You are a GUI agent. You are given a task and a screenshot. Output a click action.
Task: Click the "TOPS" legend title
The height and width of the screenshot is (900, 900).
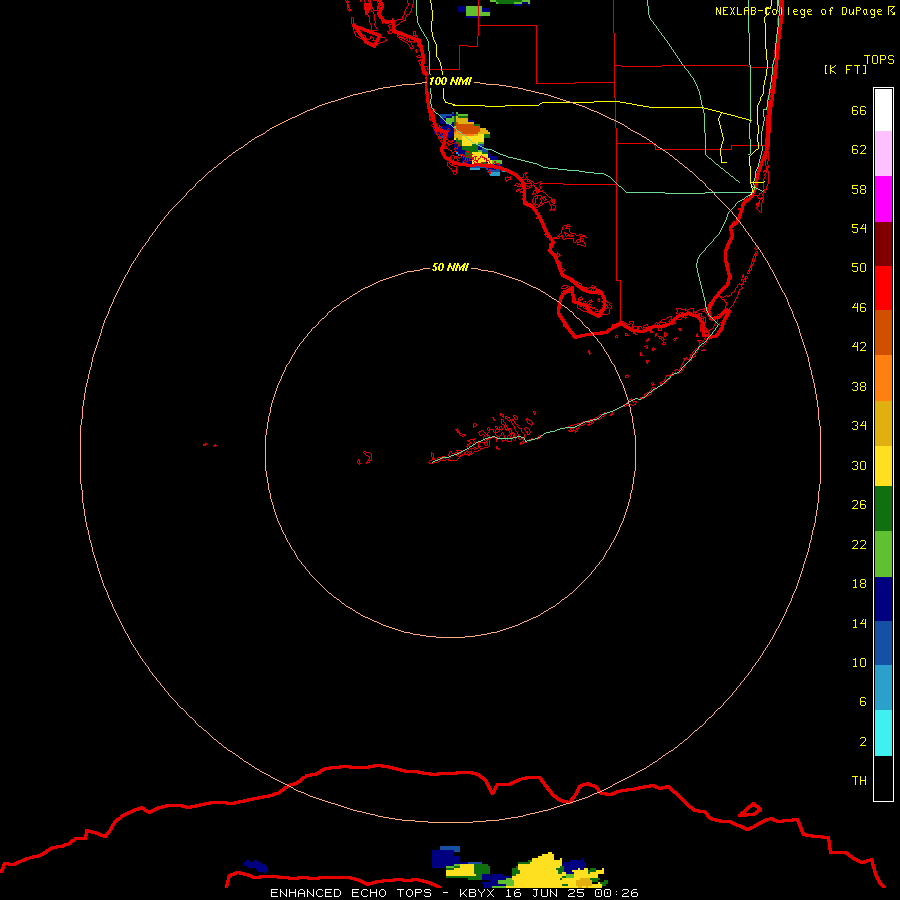(879, 60)
